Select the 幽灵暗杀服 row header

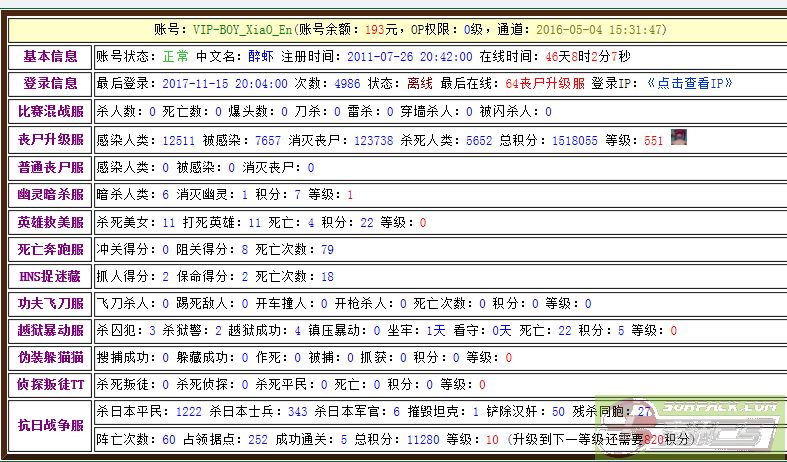click(x=50, y=195)
